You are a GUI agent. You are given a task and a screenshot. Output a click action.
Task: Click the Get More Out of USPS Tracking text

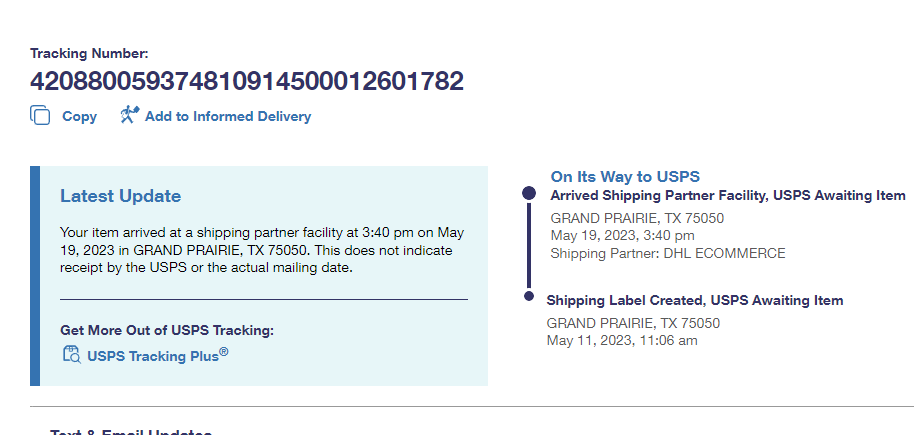click(166, 330)
